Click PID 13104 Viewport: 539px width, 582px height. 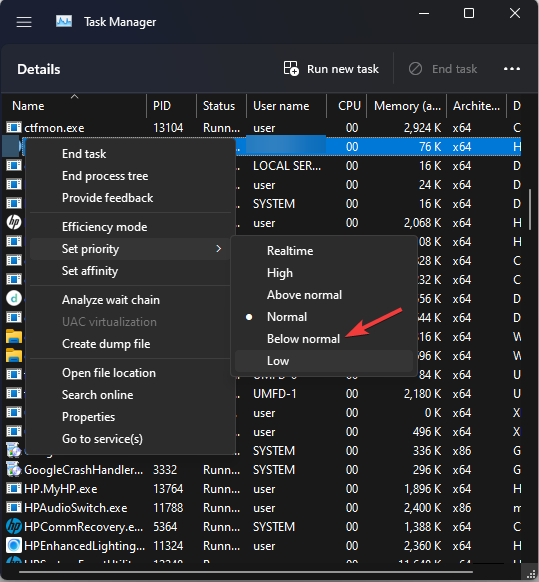click(168, 128)
